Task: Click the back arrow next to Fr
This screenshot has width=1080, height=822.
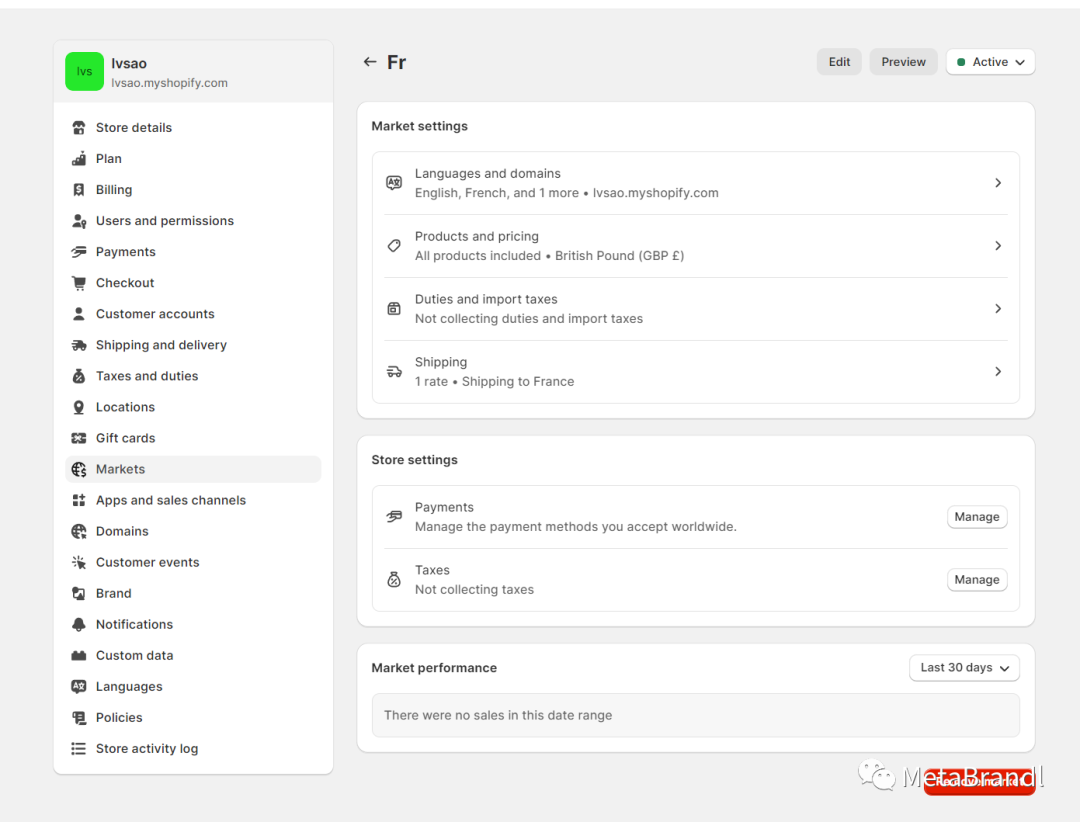Action: (370, 62)
